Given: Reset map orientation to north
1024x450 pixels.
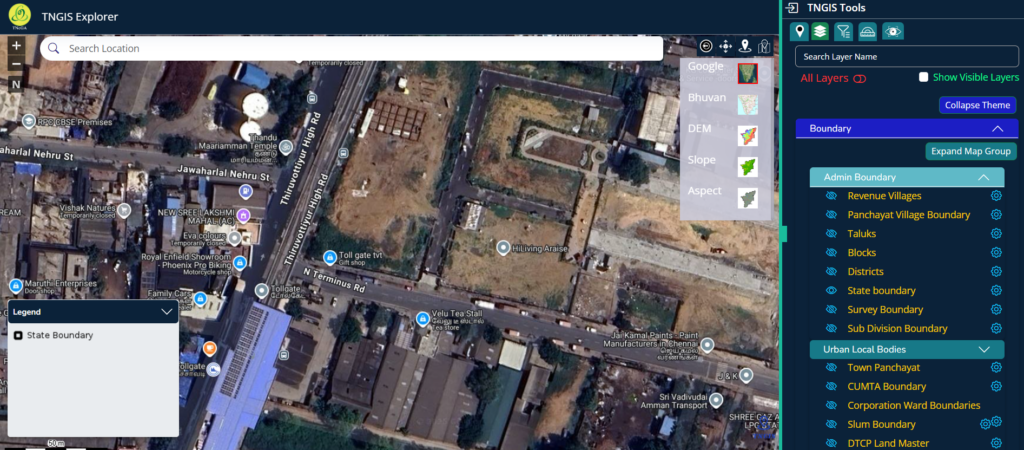Looking at the screenshot, I should [16, 85].
